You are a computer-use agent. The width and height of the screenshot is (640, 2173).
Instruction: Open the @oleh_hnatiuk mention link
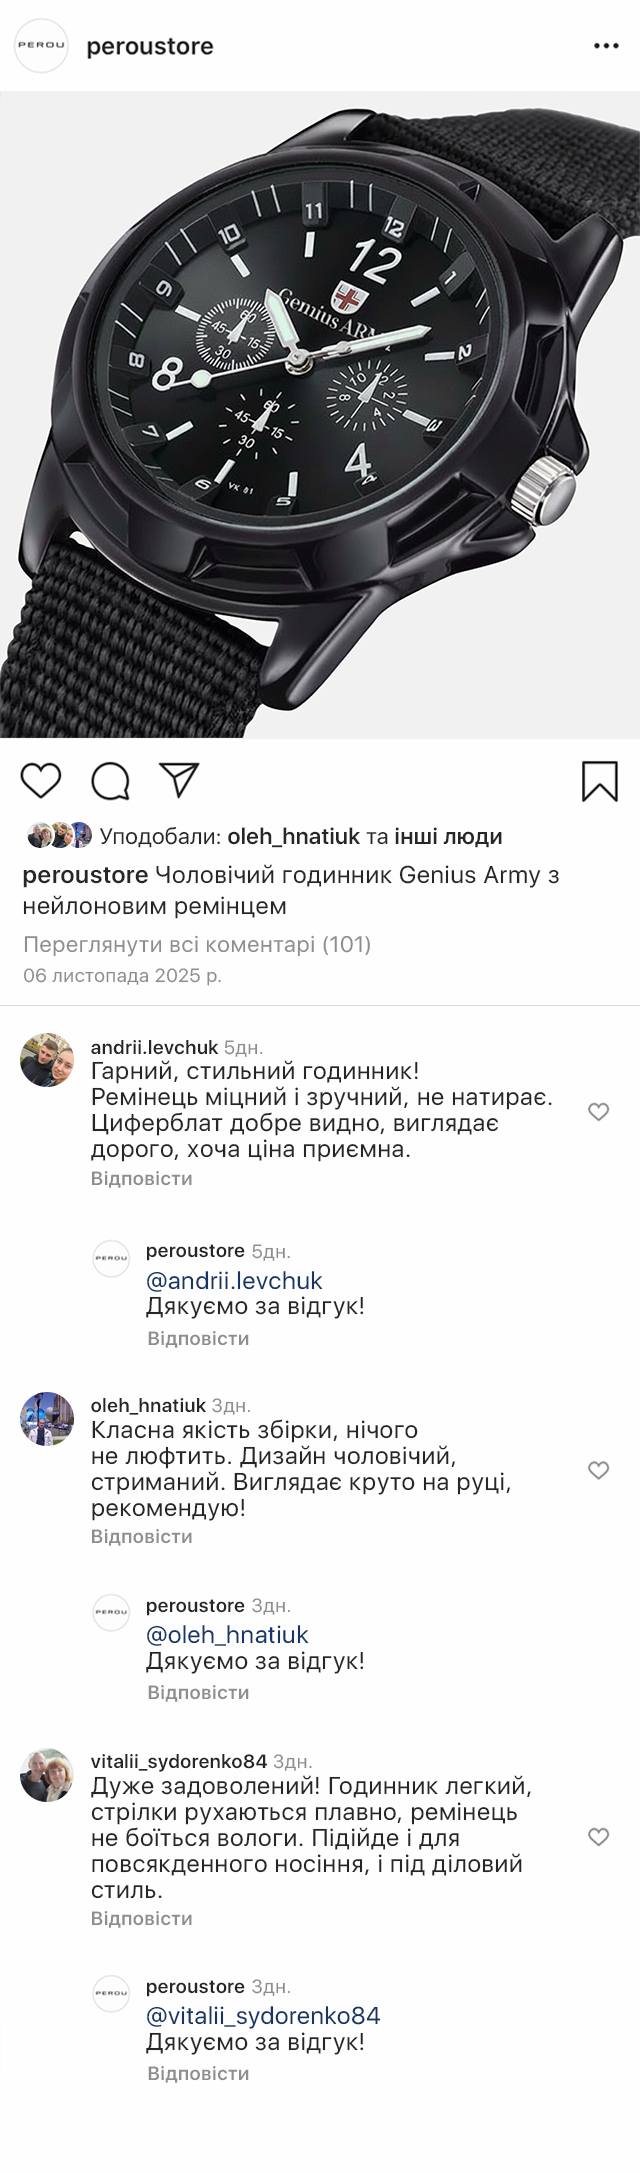click(x=227, y=1634)
